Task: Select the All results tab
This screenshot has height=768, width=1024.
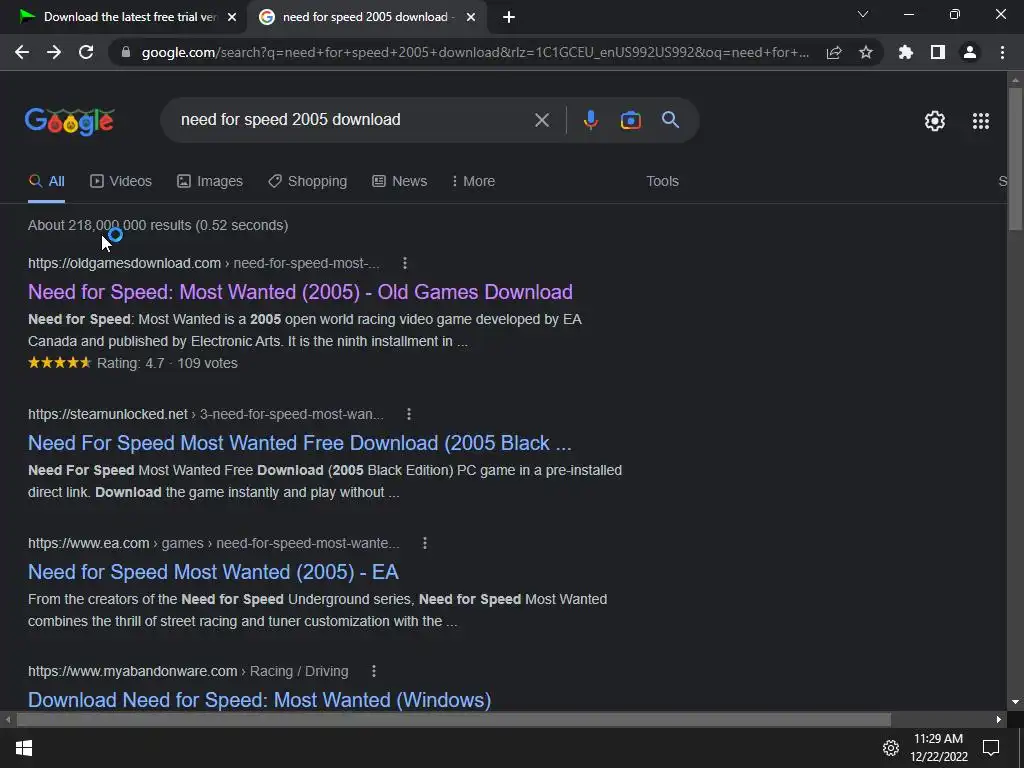Action: [x=46, y=182]
